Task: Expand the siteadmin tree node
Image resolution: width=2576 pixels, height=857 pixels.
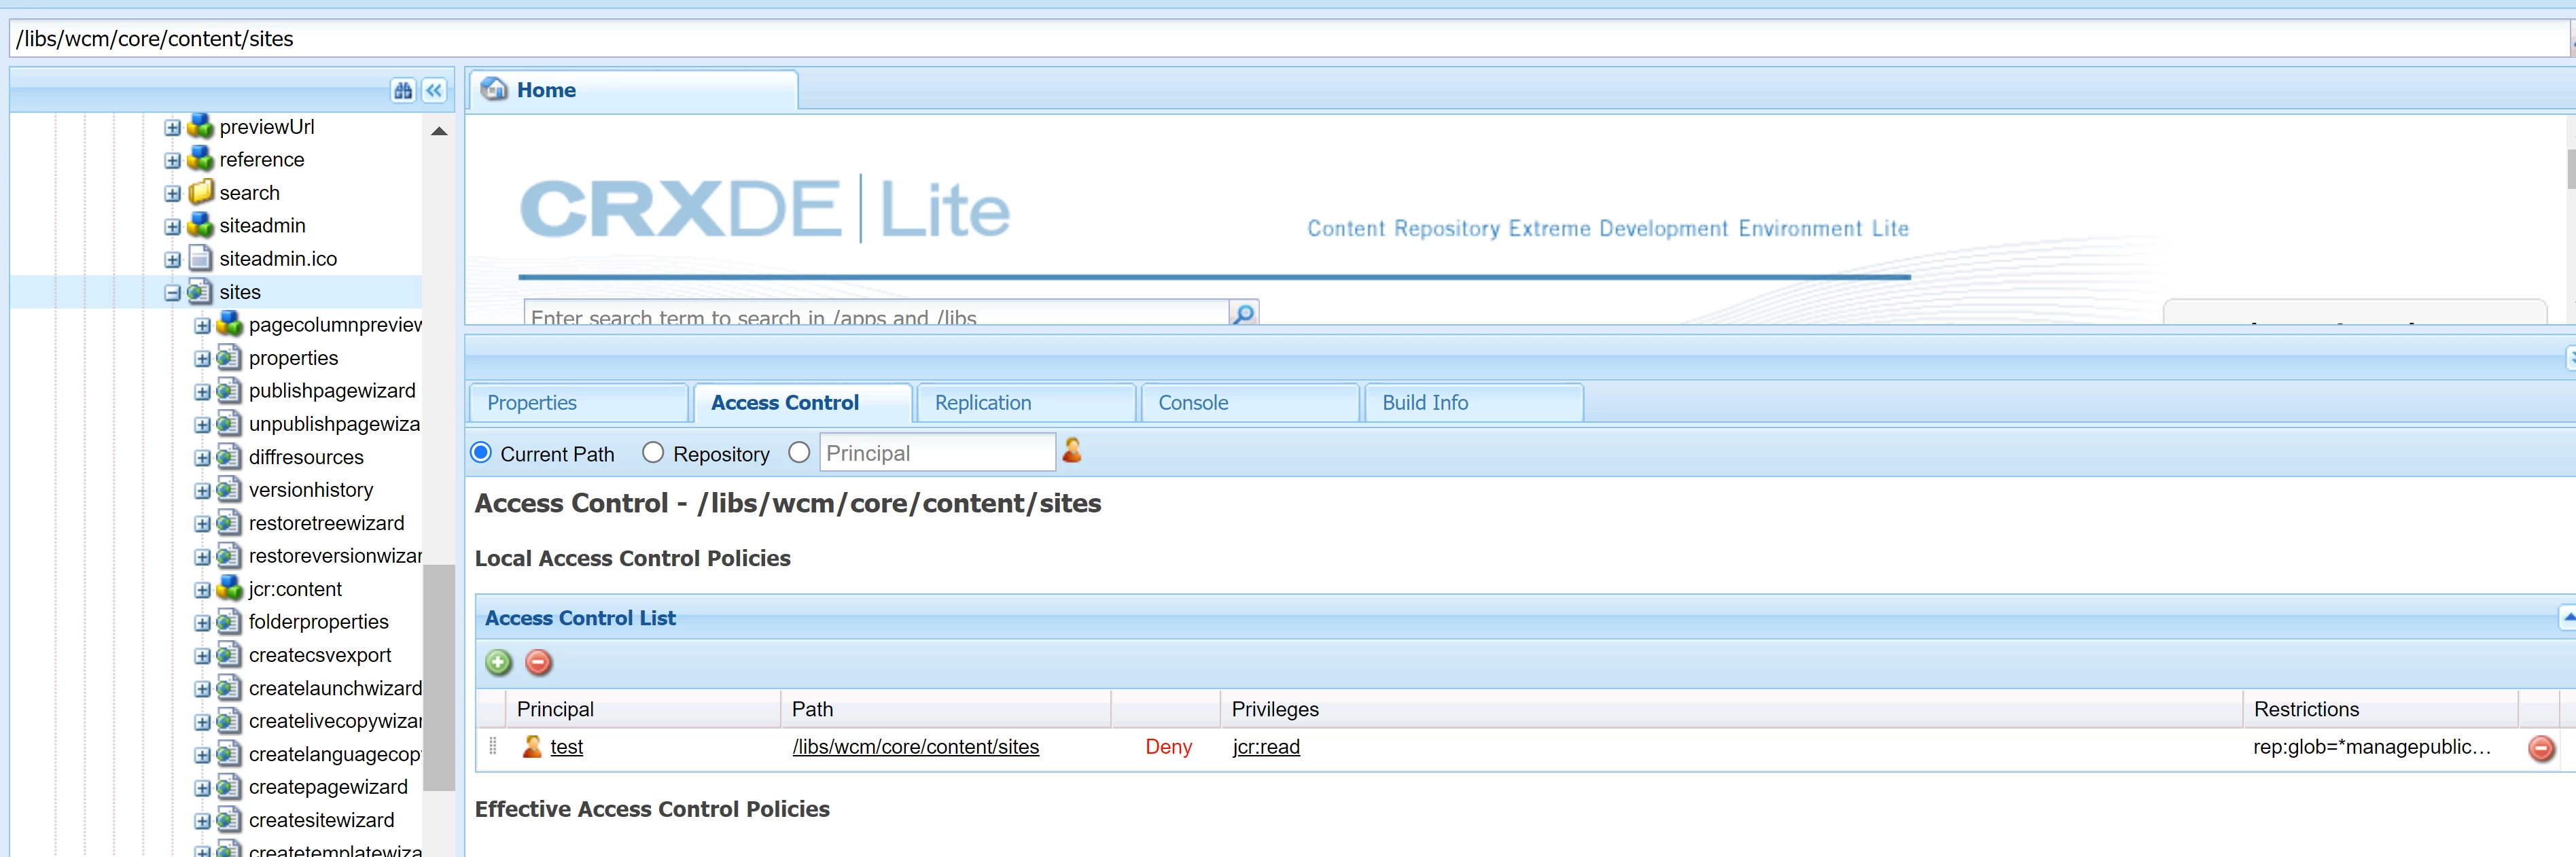Action: pyautogui.click(x=173, y=227)
